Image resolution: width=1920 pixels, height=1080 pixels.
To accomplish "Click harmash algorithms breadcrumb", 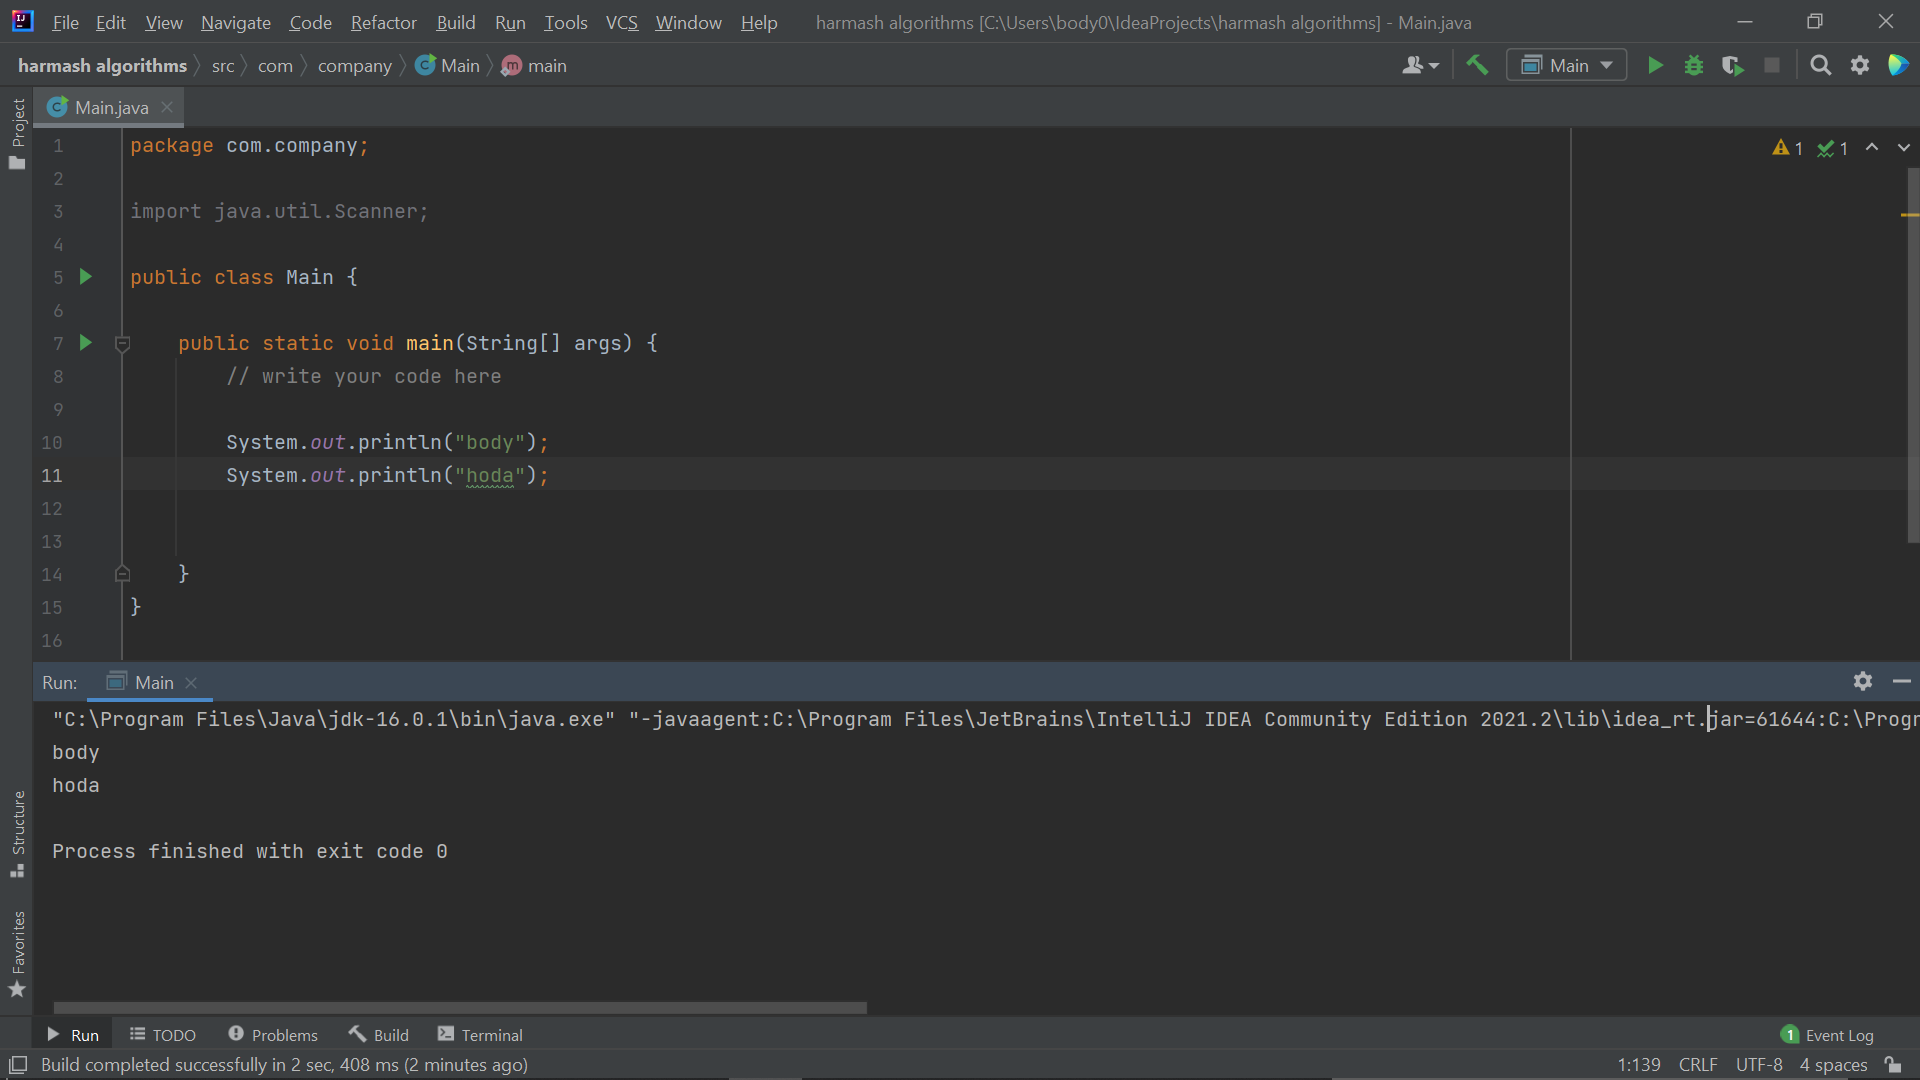I will (102, 65).
